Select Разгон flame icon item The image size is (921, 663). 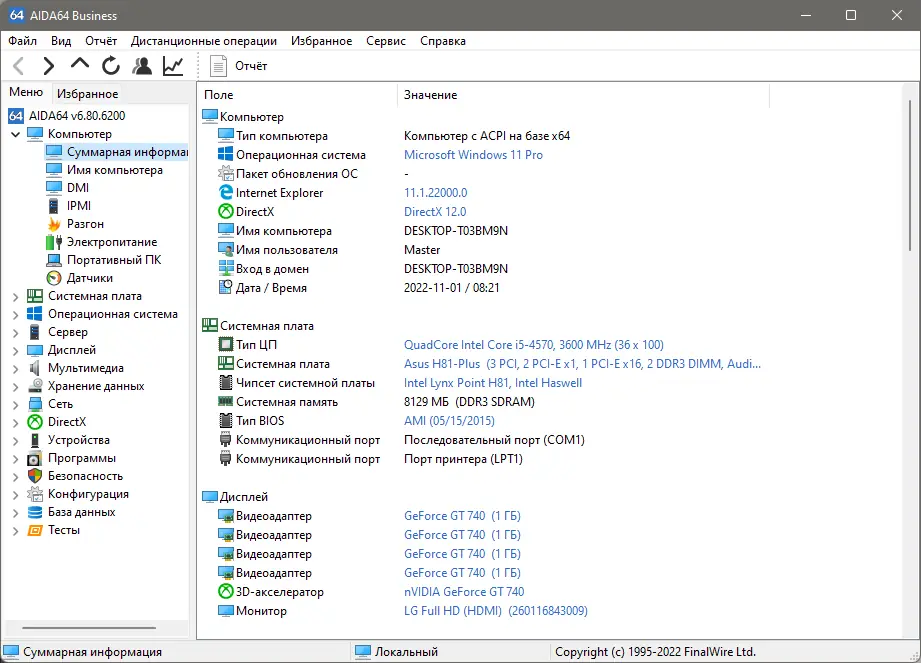point(54,224)
